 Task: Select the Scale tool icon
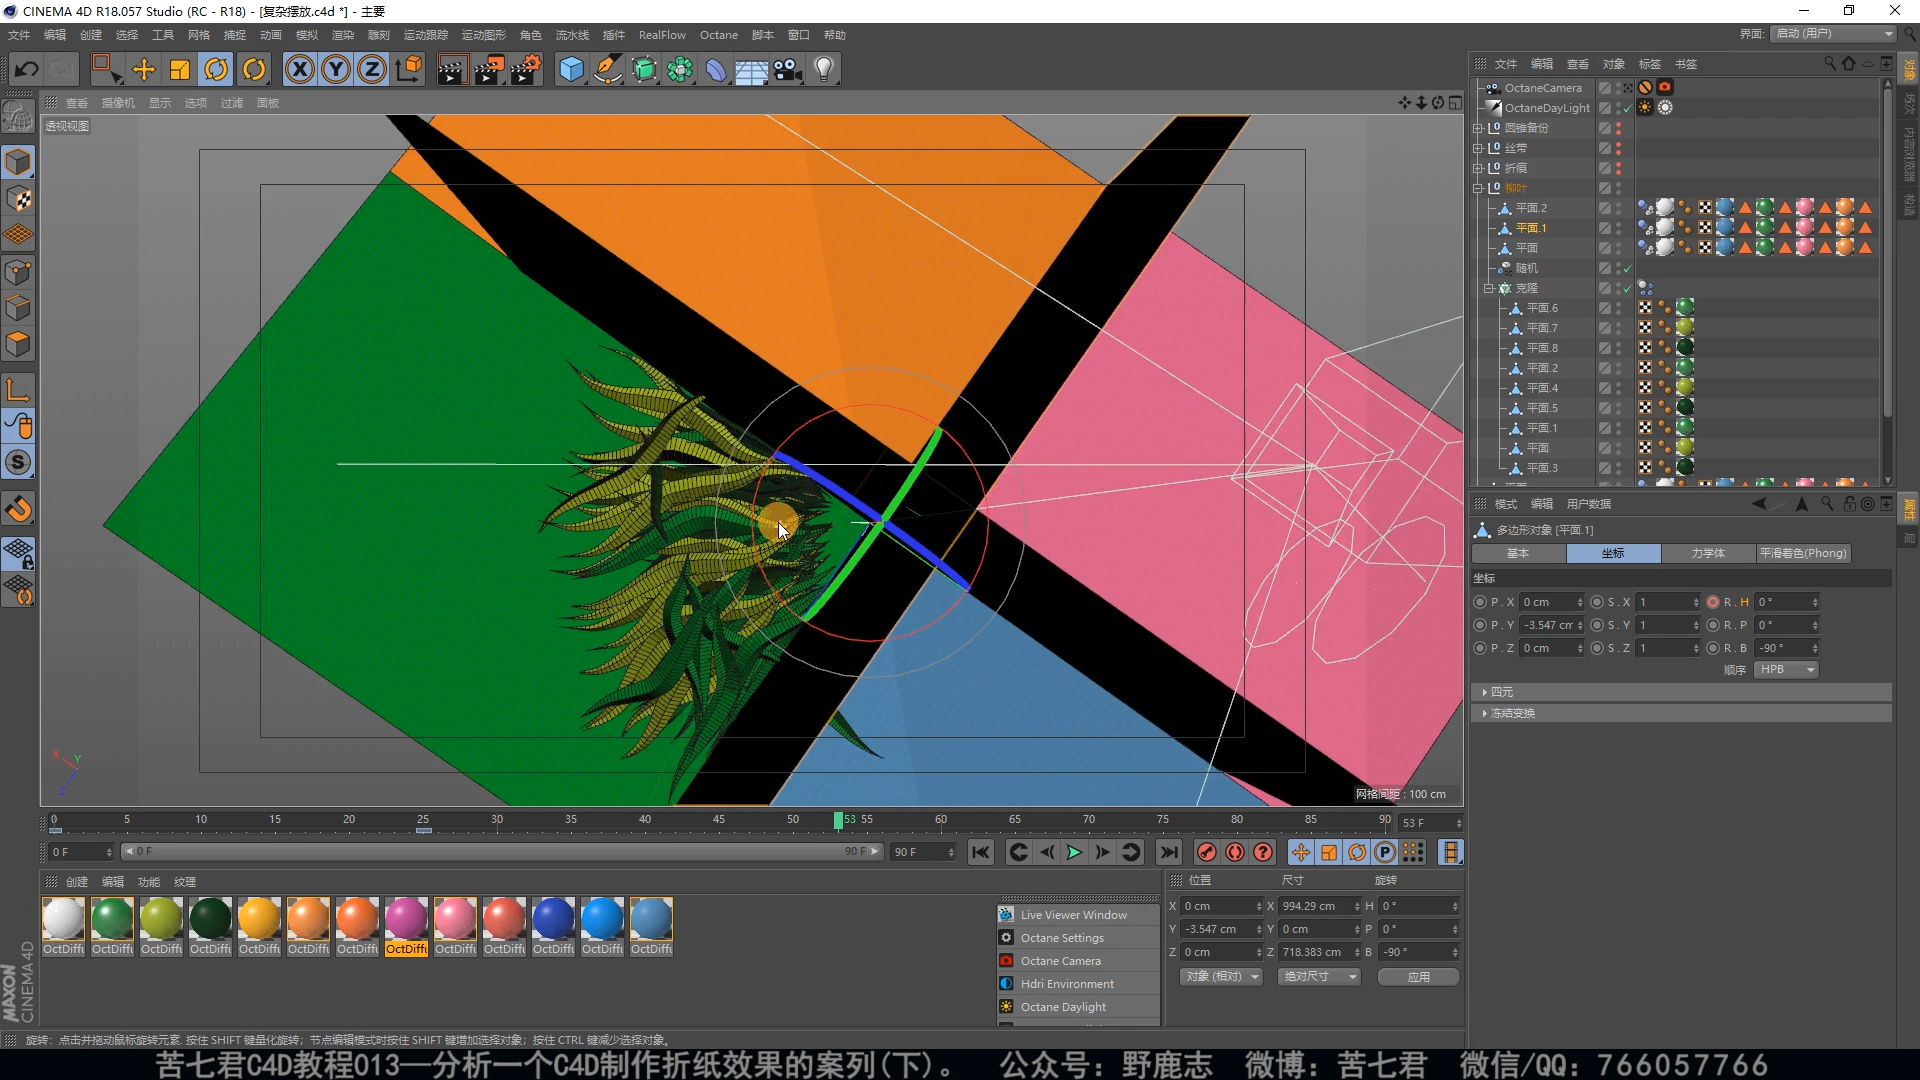[x=180, y=69]
